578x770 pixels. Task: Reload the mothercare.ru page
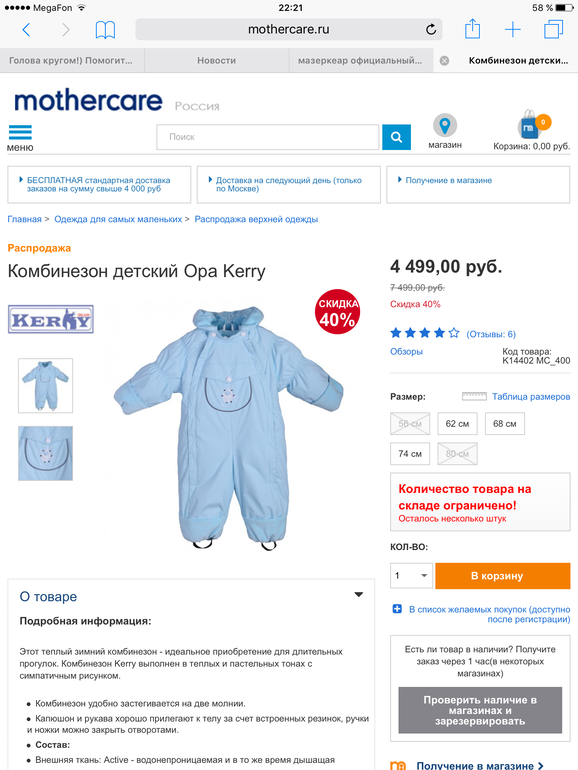[x=431, y=29]
